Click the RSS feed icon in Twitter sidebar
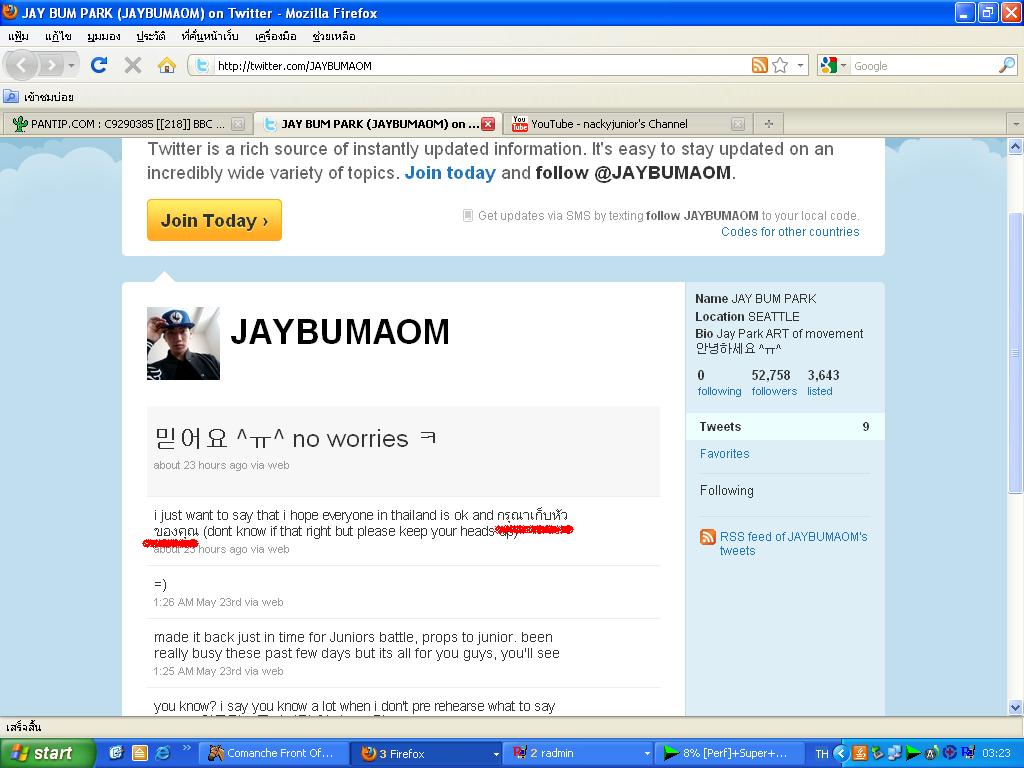1024x768 pixels. [708, 537]
